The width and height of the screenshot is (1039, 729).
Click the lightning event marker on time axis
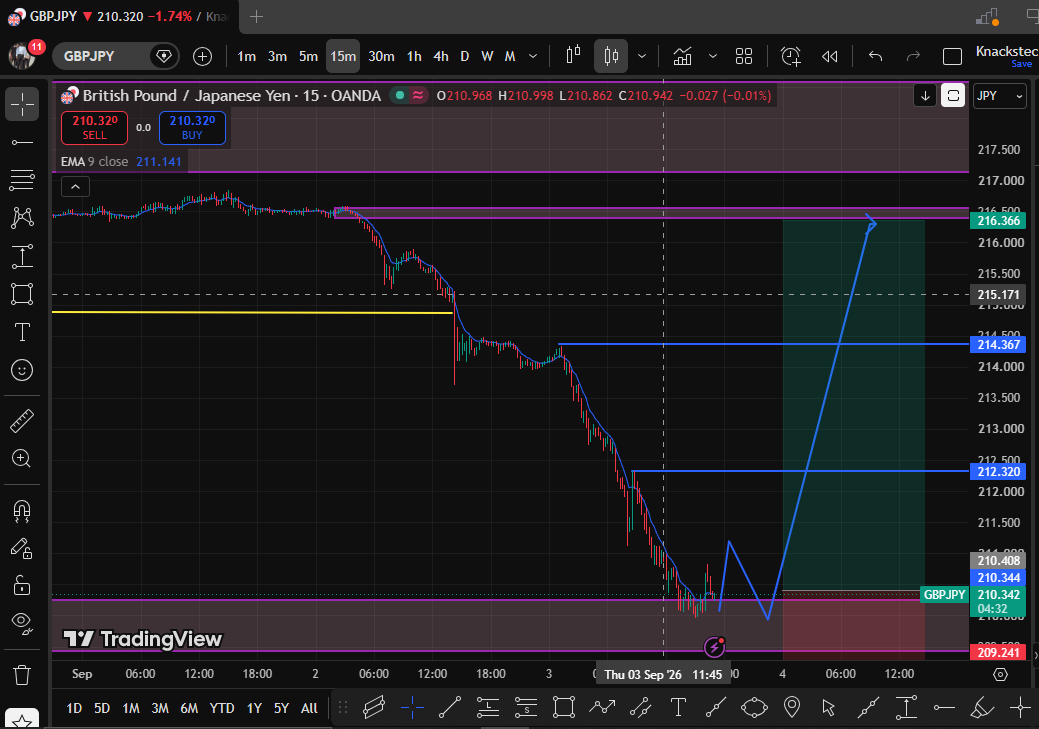coord(714,647)
